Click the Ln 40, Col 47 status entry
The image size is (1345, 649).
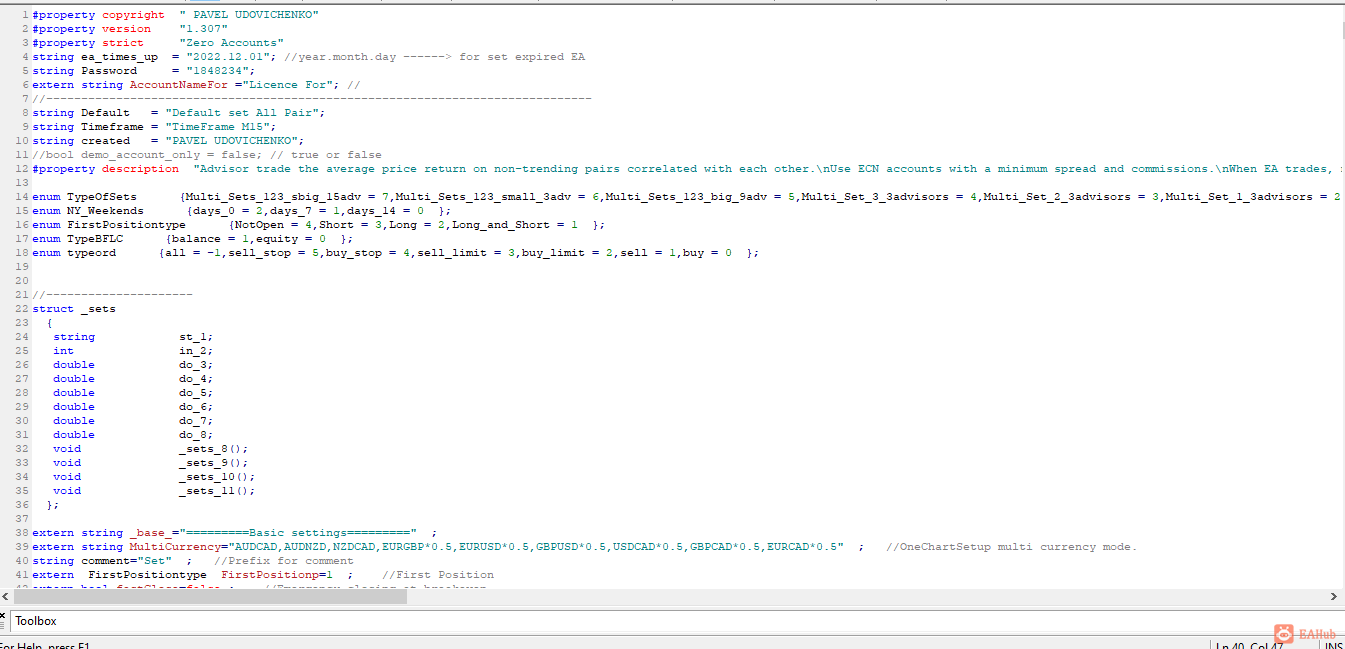click(1250, 645)
